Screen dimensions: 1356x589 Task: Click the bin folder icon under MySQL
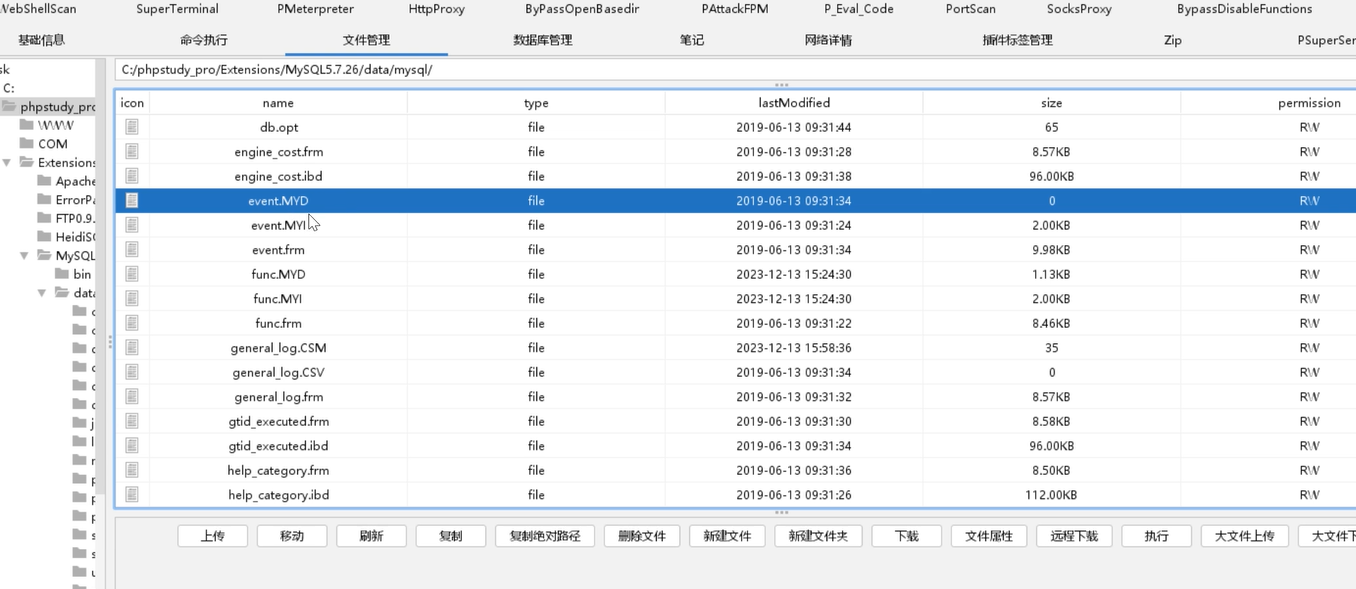pyautogui.click(x=62, y=274)
